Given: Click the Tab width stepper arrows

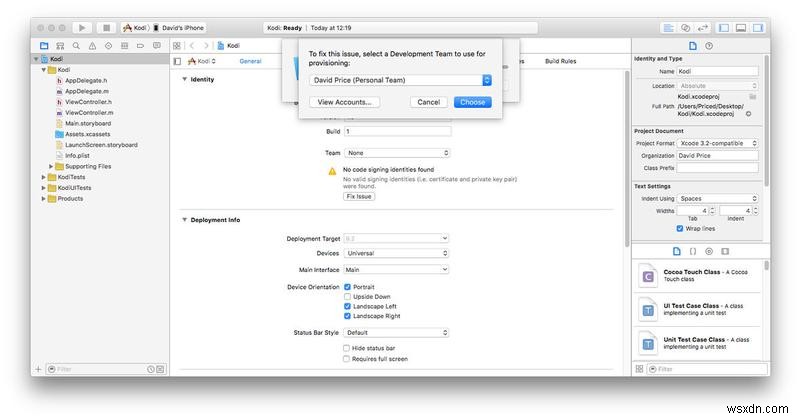Looking at the screenshot, I should tap(713, 210).
